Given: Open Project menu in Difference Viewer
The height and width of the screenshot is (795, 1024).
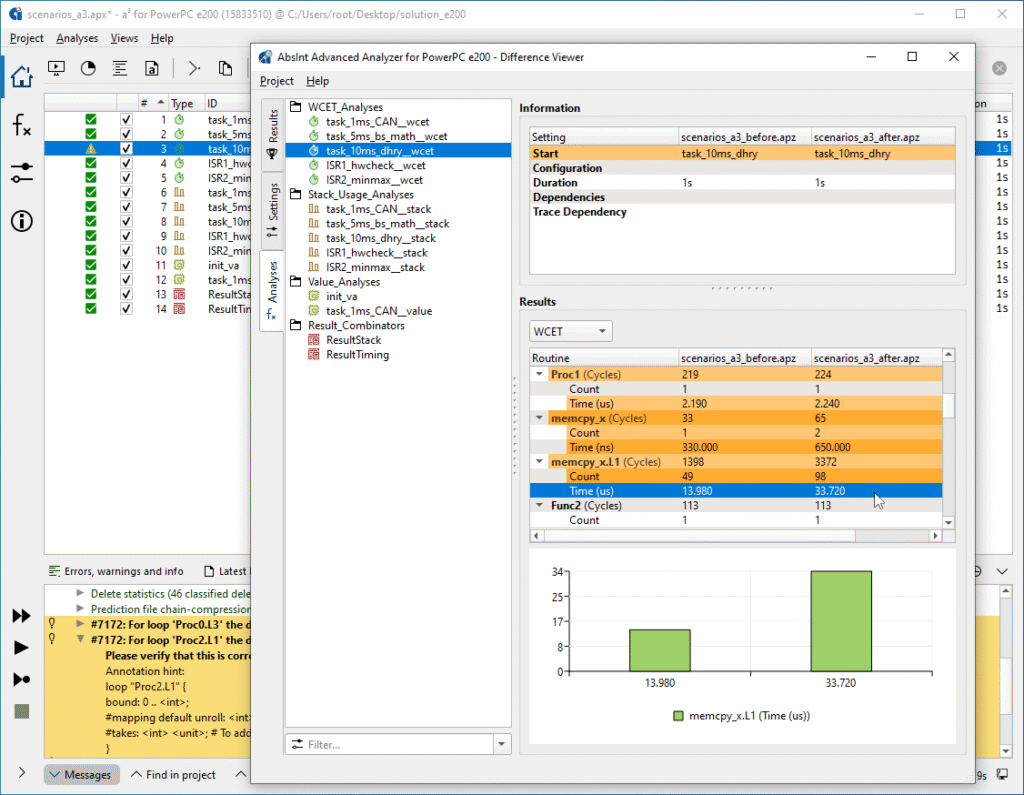Looking at the screenshot, I should (x=276, y=81).
